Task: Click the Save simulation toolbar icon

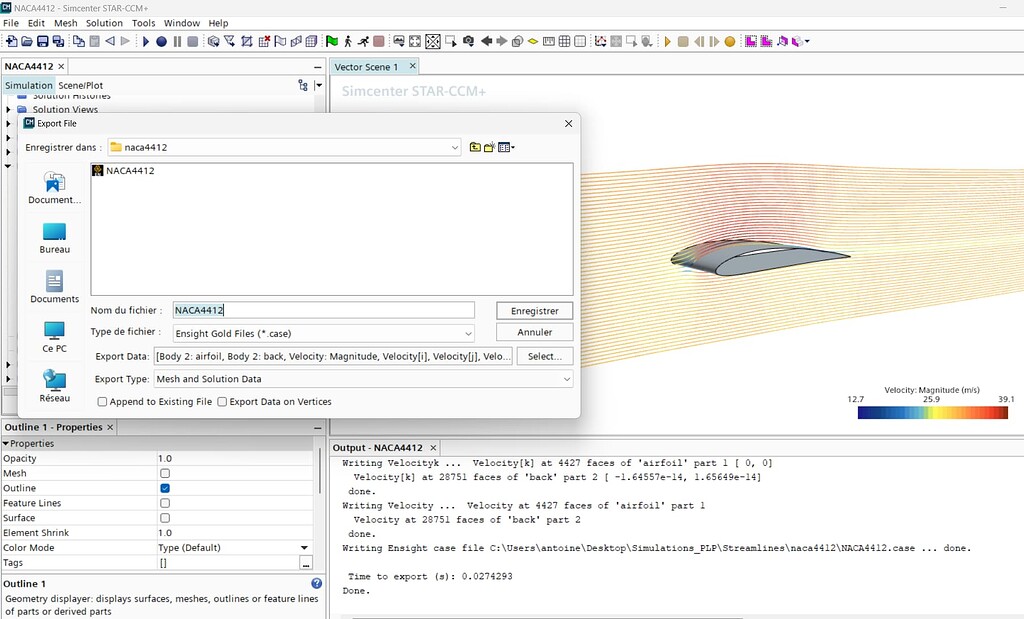Action: tap(42, 41)
